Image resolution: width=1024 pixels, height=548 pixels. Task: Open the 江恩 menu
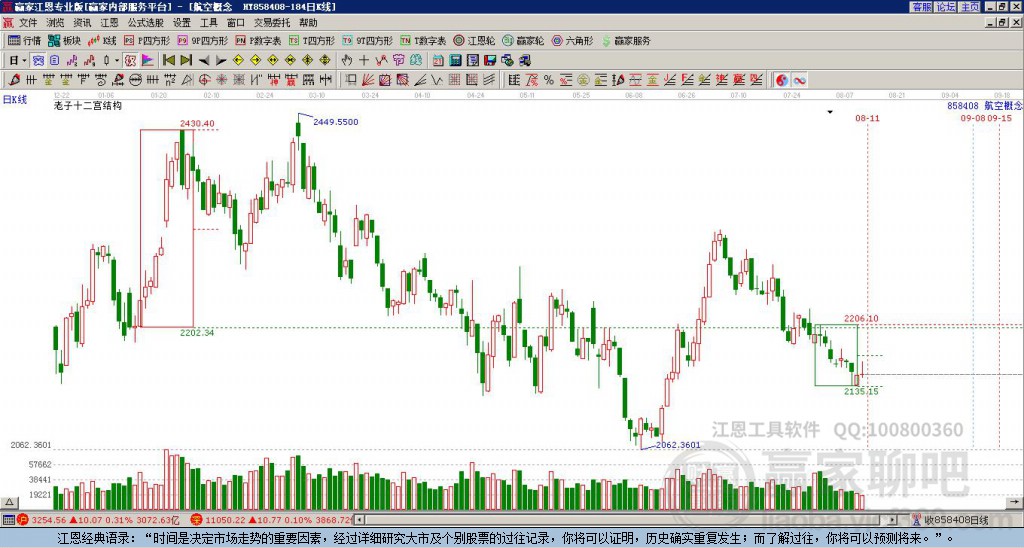tap(110, 23)
